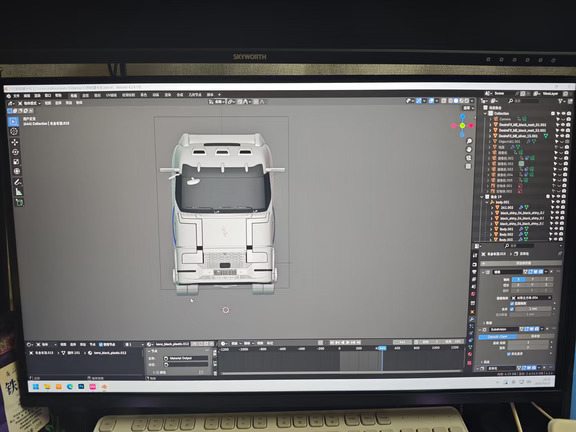This screenshot has width=576, height=432.
Task: Enable mirror axis Y button
Action: click(533, 280)
